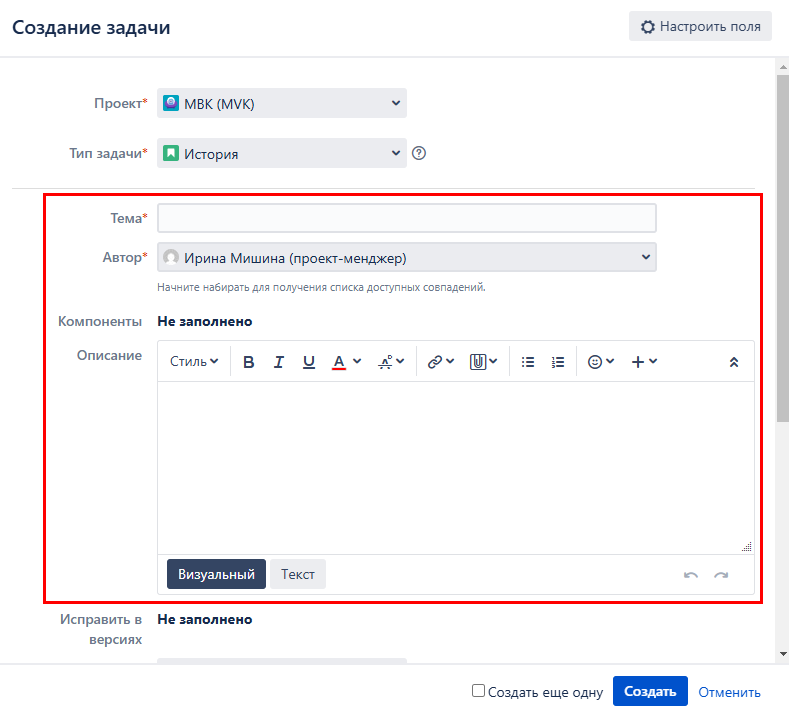Collapse the editor toolbar with double chevron
The image size is (789, 712).
coord(734,362)
